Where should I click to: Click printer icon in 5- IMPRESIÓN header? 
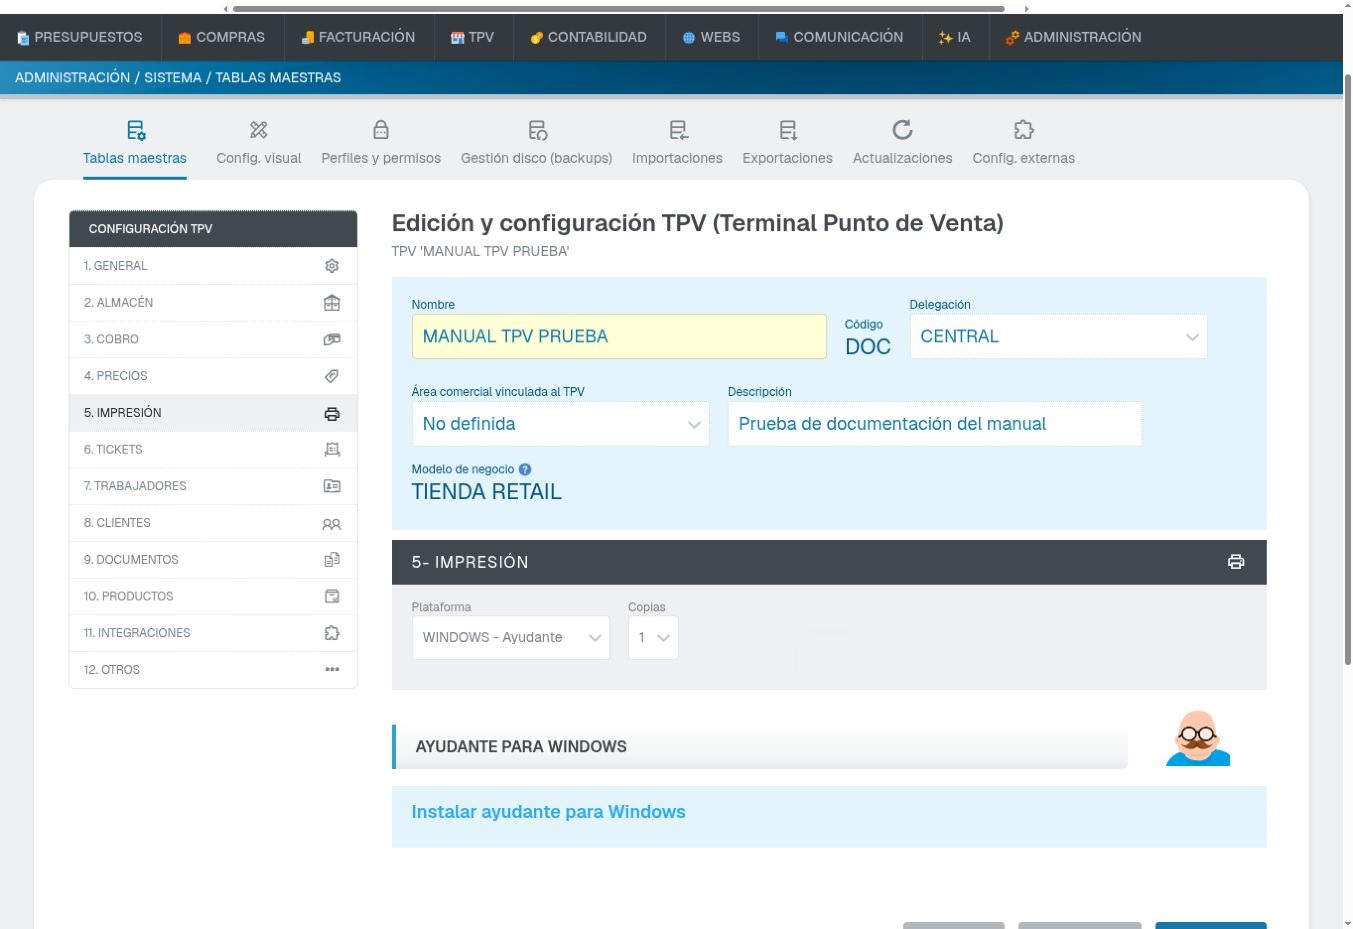point(1236,562)
